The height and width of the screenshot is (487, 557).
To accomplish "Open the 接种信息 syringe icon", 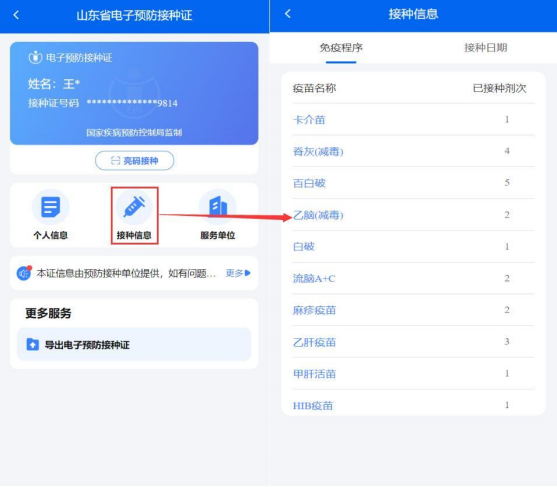I will [x=134, y=207].
